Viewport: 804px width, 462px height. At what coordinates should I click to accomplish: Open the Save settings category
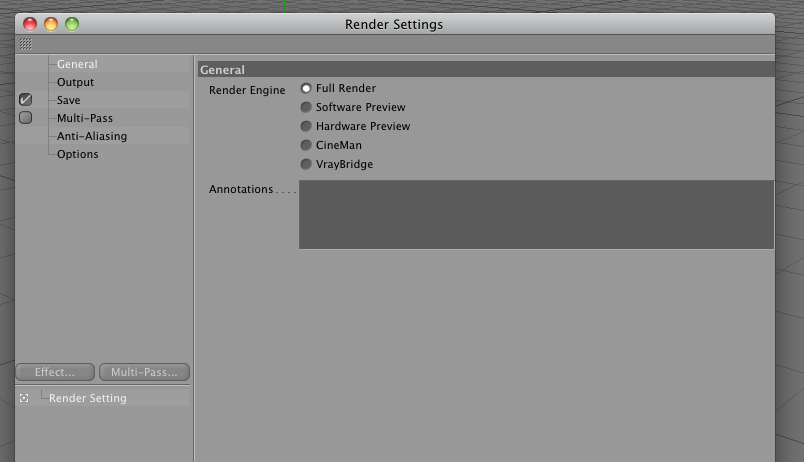click(68, 100)
